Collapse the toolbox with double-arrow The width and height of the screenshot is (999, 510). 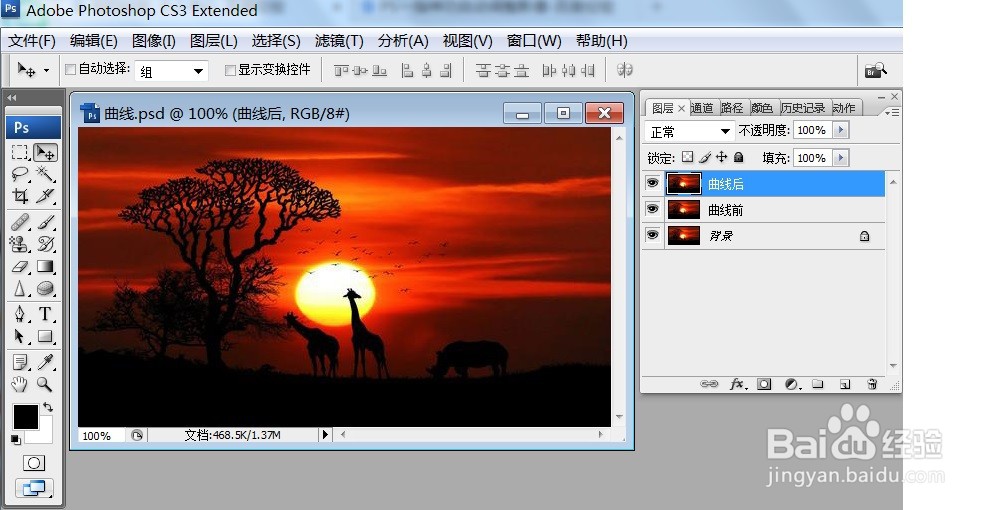[x=11, y=98]
